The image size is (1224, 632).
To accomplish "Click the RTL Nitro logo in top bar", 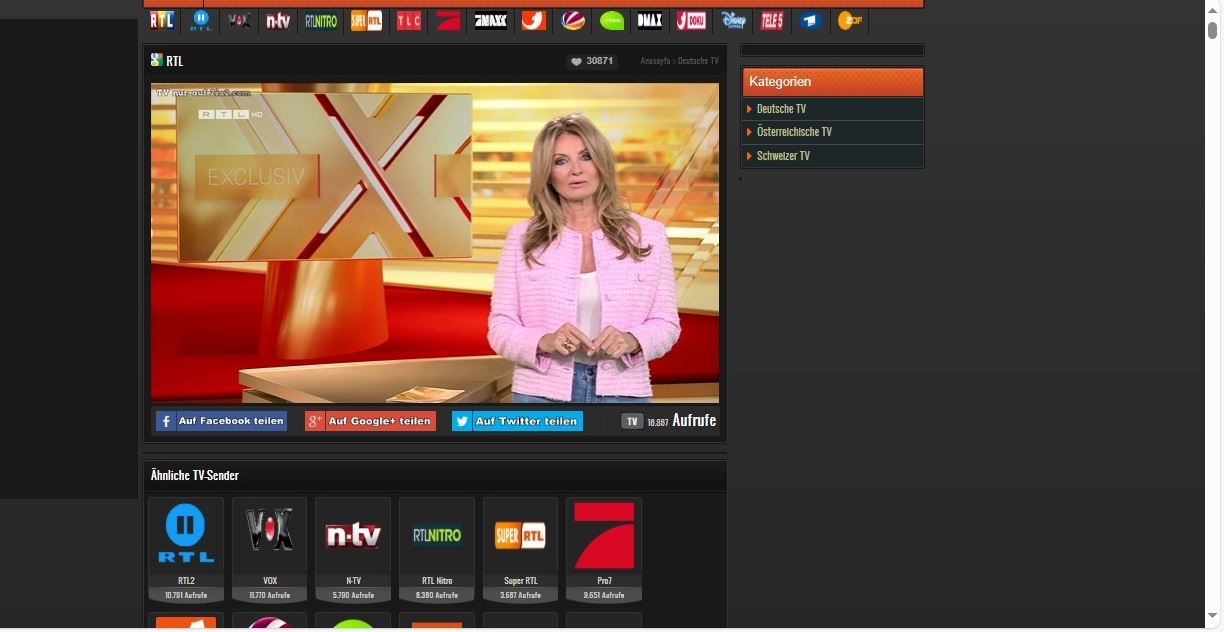I will pos(321,21).
